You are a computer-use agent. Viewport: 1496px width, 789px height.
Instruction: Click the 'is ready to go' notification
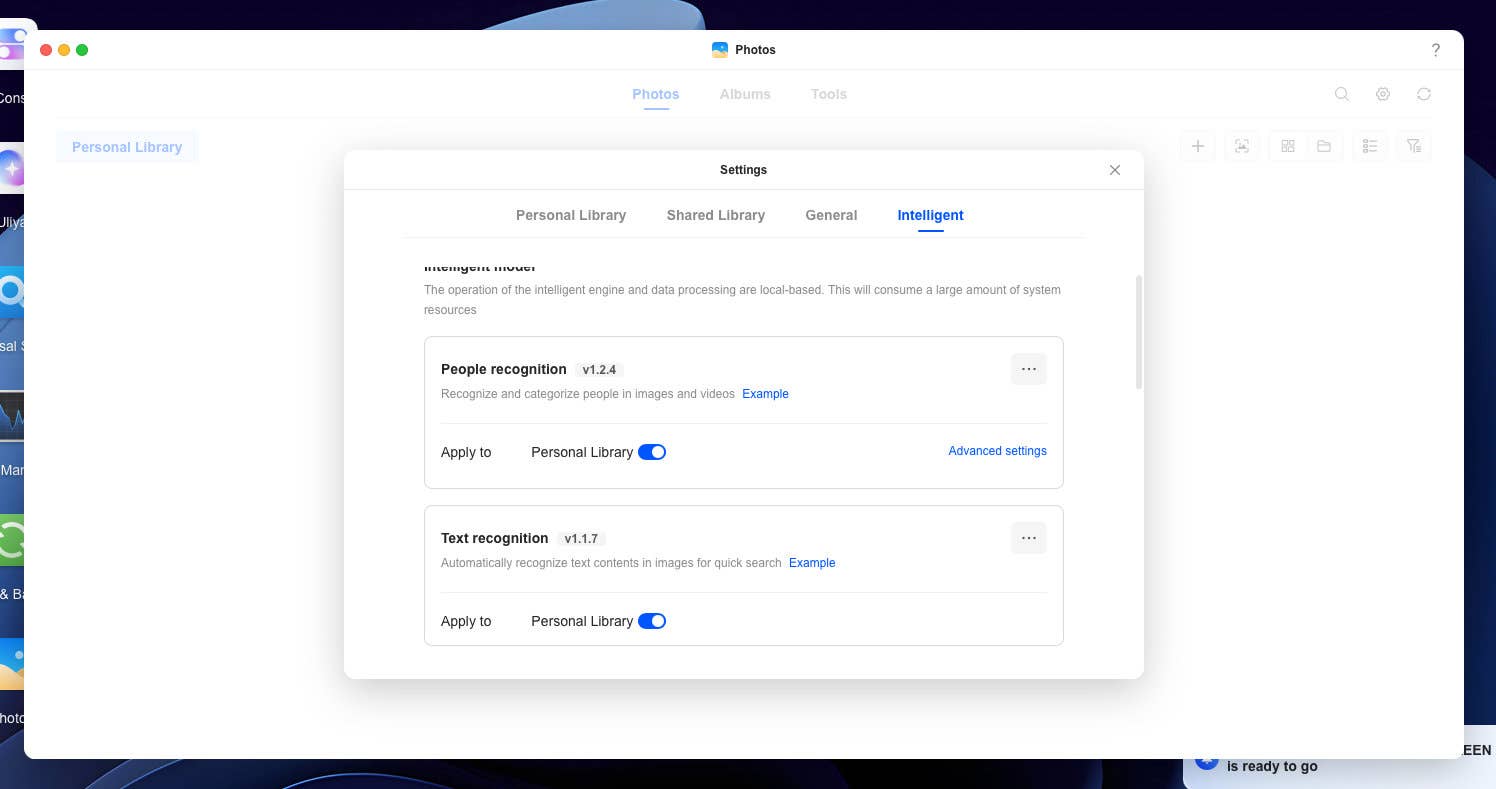[x=1340, y=758]
